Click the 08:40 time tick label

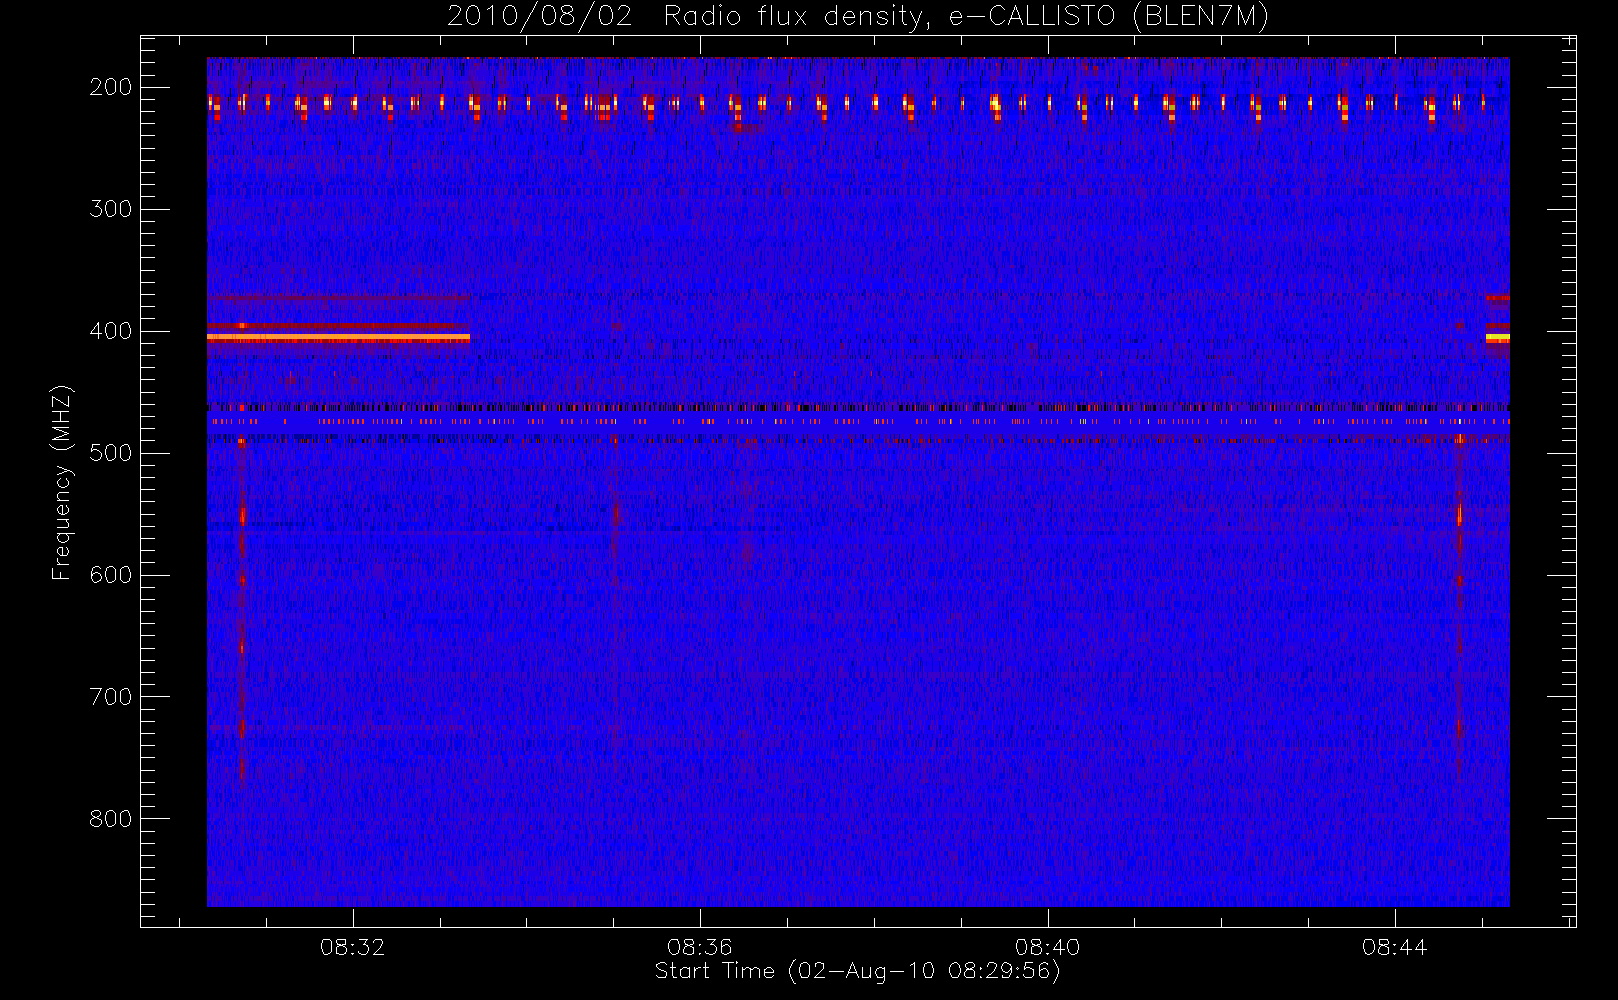pyautogui.click(x=1047, y=947)
